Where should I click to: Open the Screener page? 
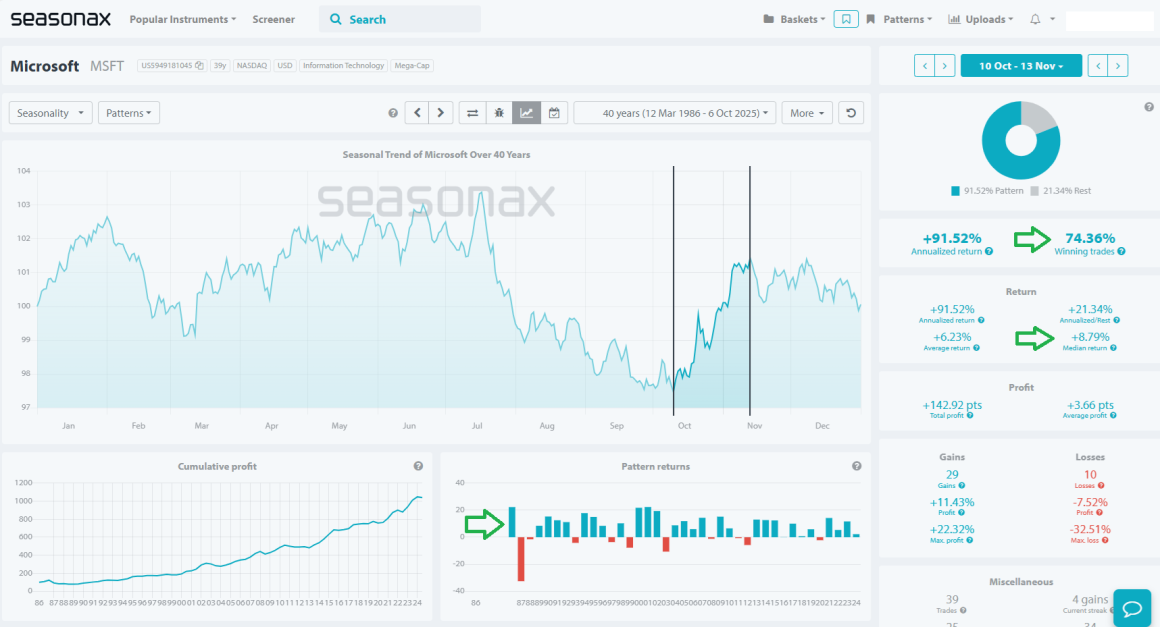(x=273, y=19)
